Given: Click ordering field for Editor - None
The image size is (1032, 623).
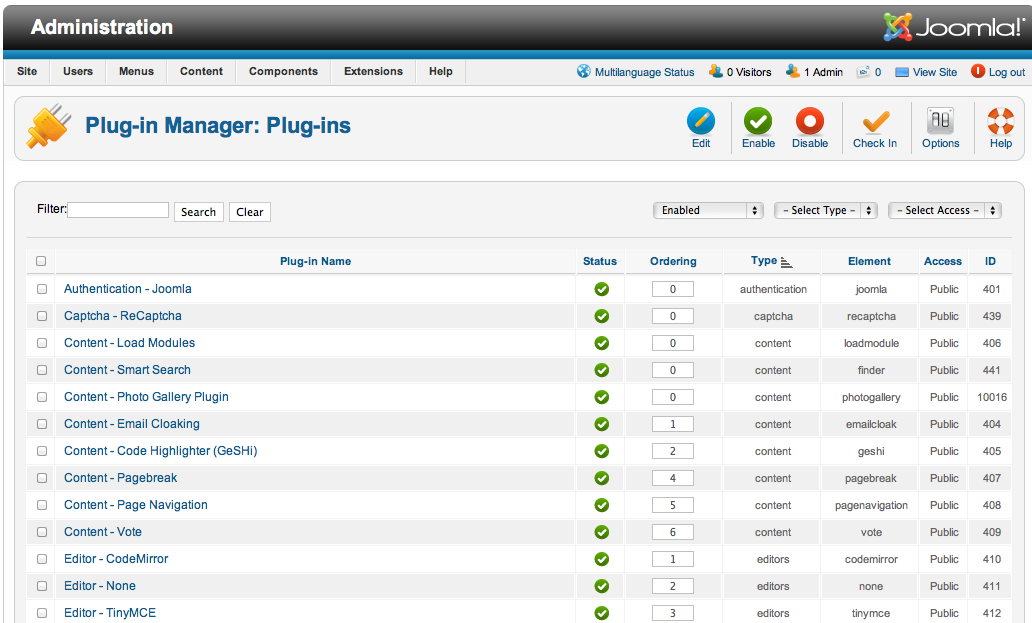Looking at the screenshot, I should (673, 586).
